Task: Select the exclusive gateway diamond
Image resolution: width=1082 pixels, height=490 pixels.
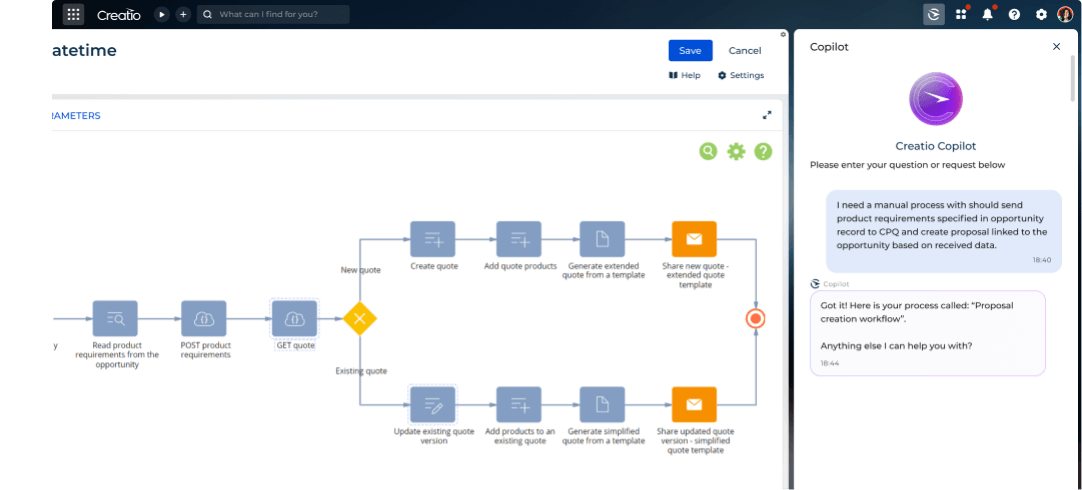Action: coord(359,319)
